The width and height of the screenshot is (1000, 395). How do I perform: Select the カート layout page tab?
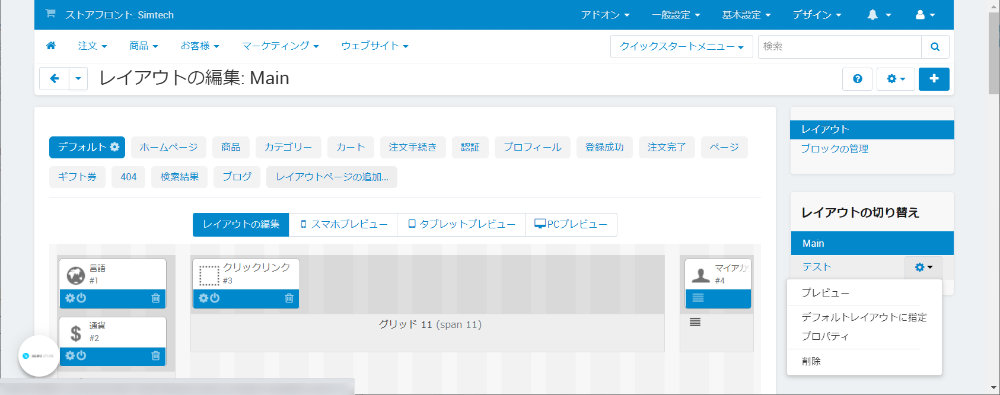(351, 147)
